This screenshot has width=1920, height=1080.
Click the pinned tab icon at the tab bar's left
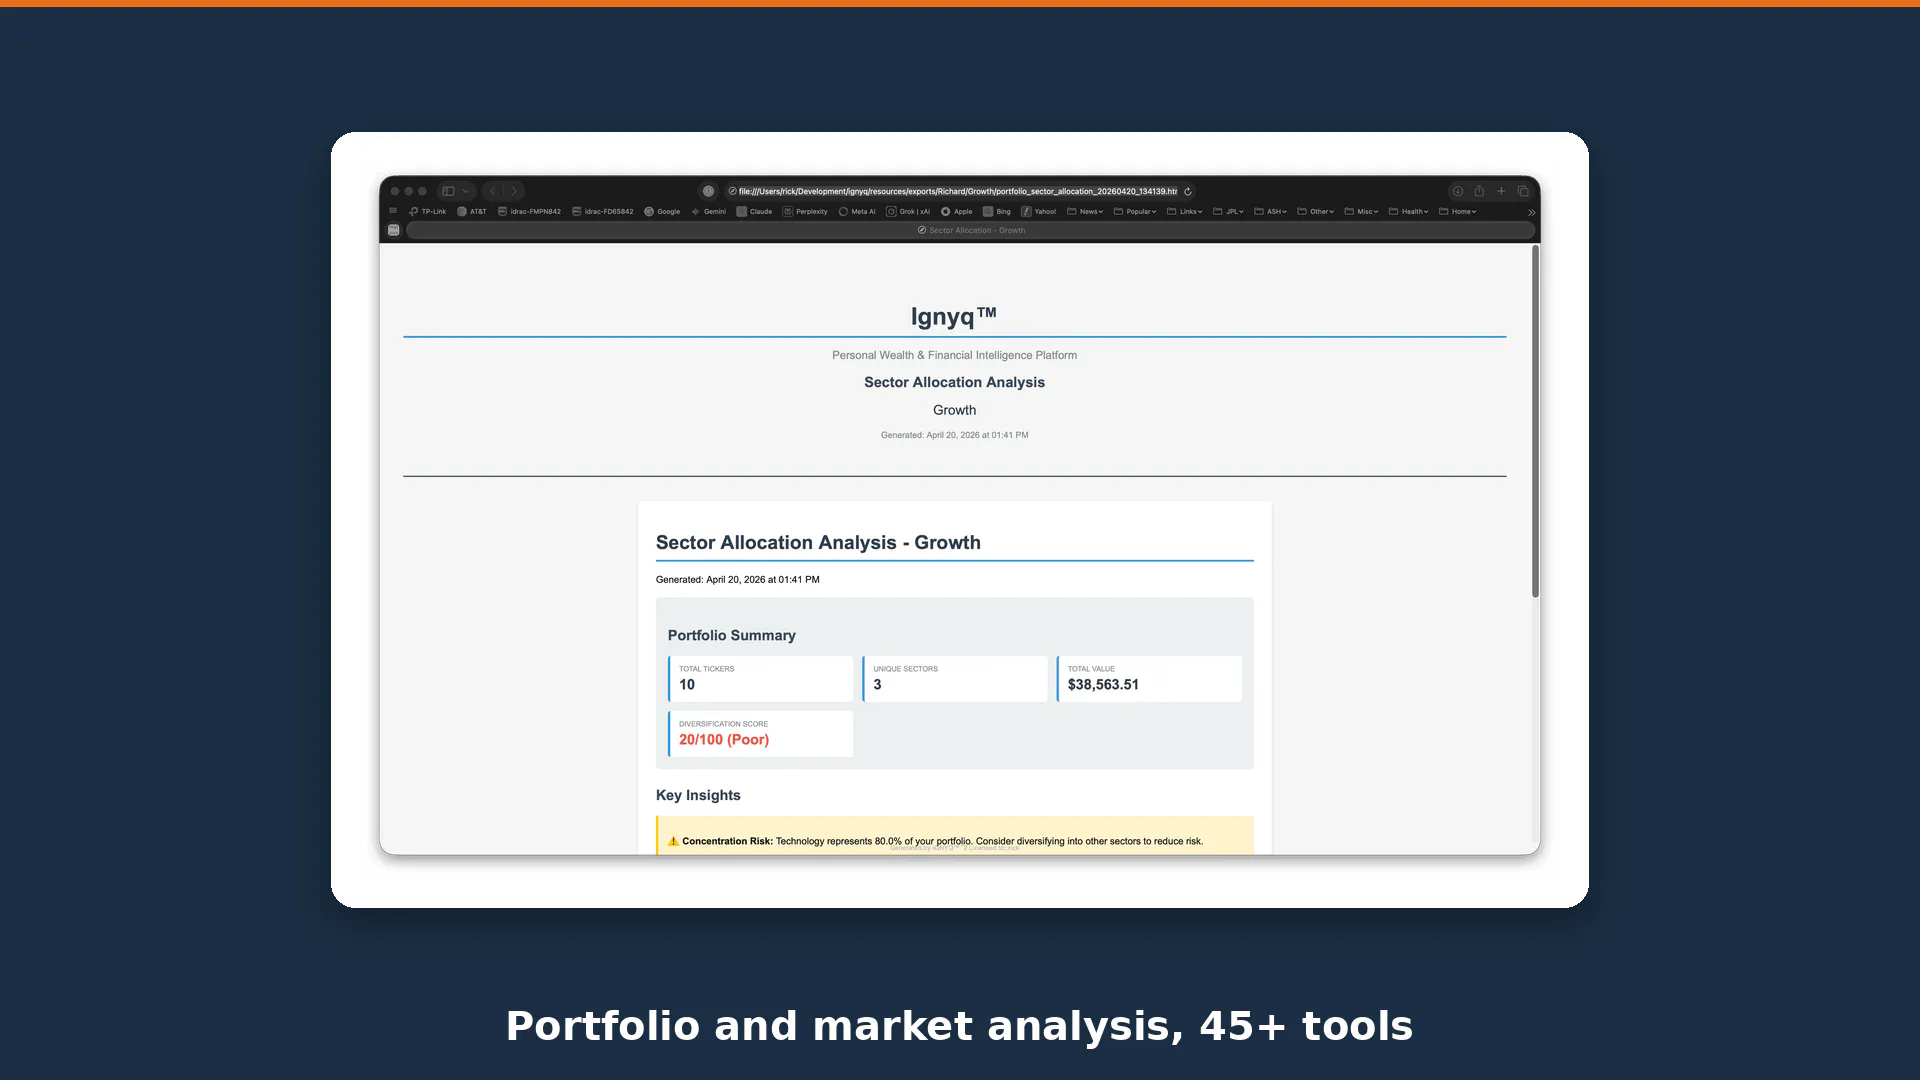pos(394,230)
